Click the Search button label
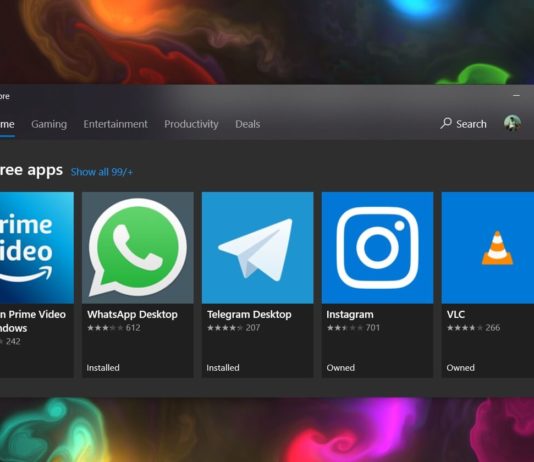 [471, 124]
